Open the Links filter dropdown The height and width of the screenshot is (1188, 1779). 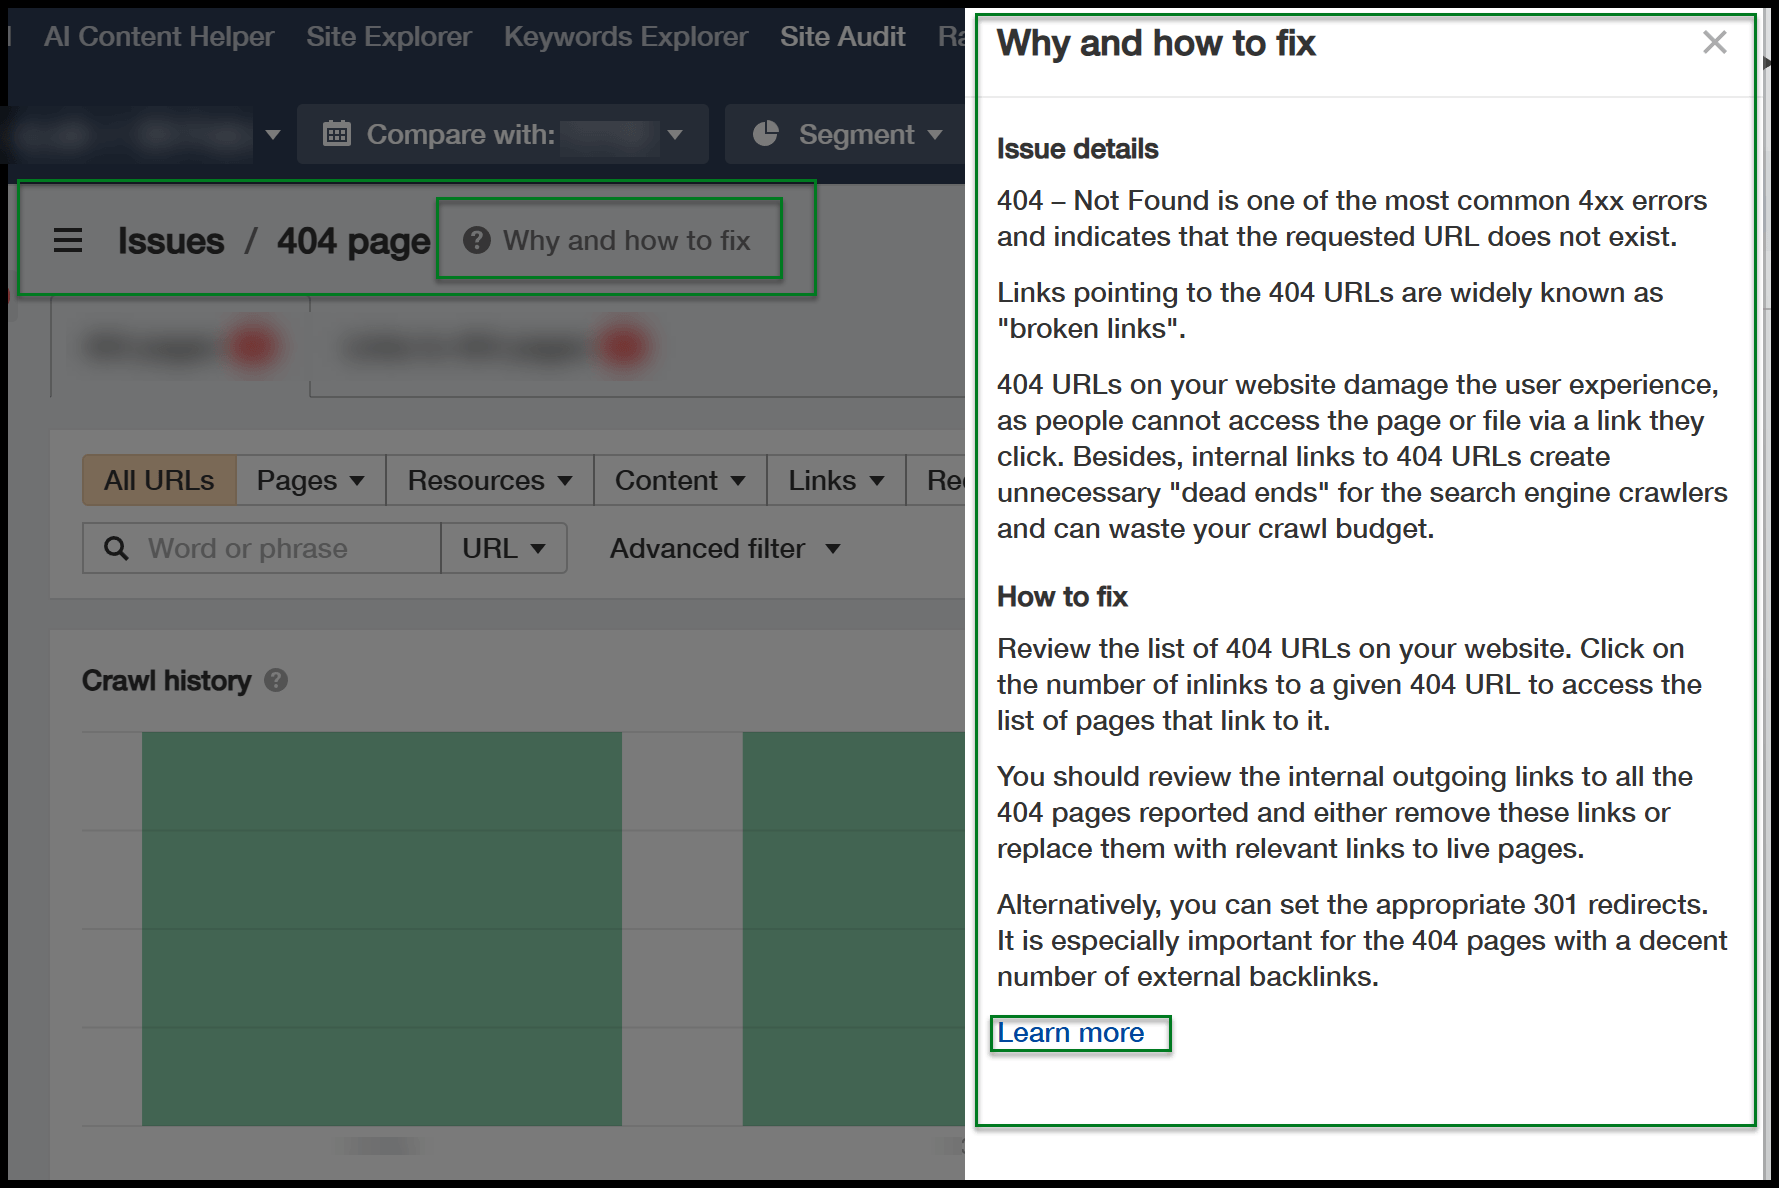836,480
